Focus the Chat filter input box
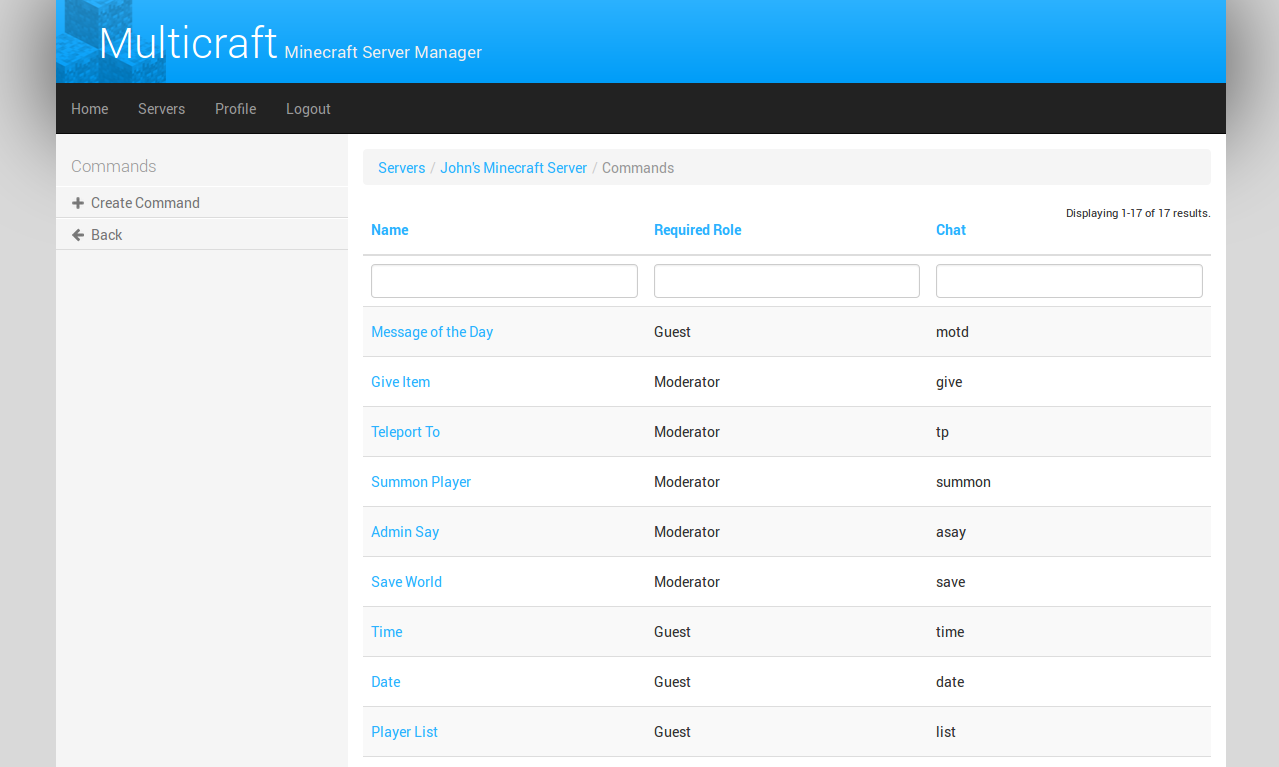1279x767 pixels. (1069, 281)
